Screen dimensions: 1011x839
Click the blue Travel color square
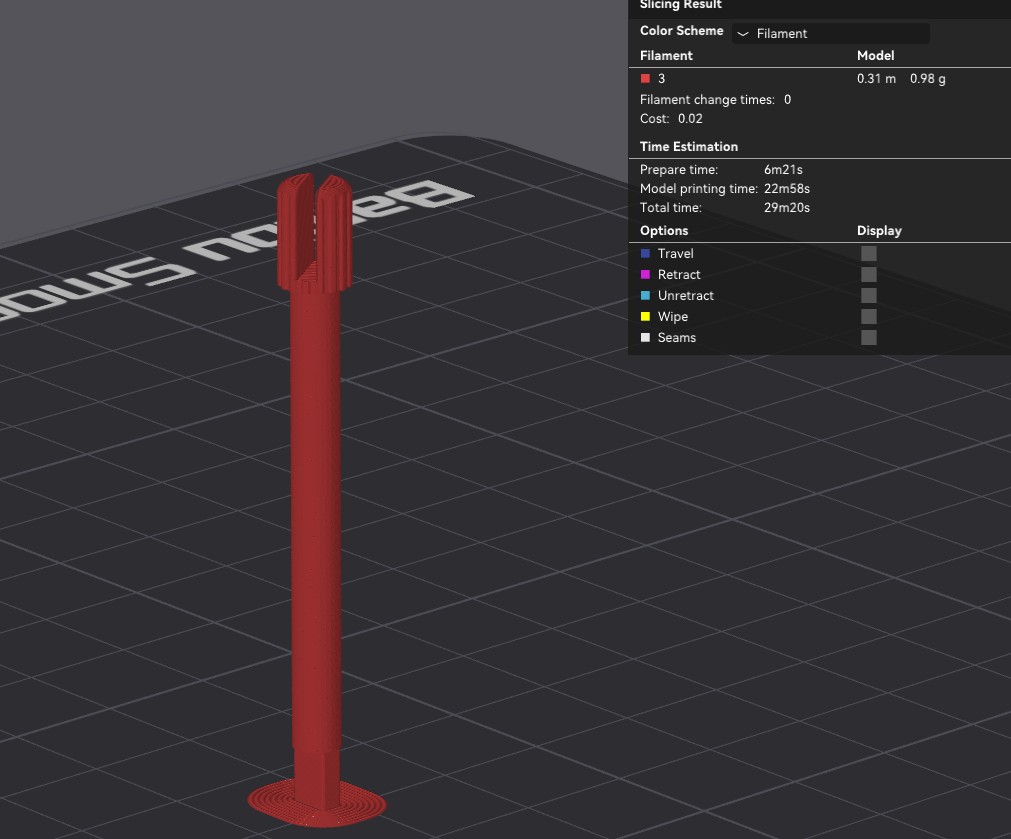click(x=645, y=254)
